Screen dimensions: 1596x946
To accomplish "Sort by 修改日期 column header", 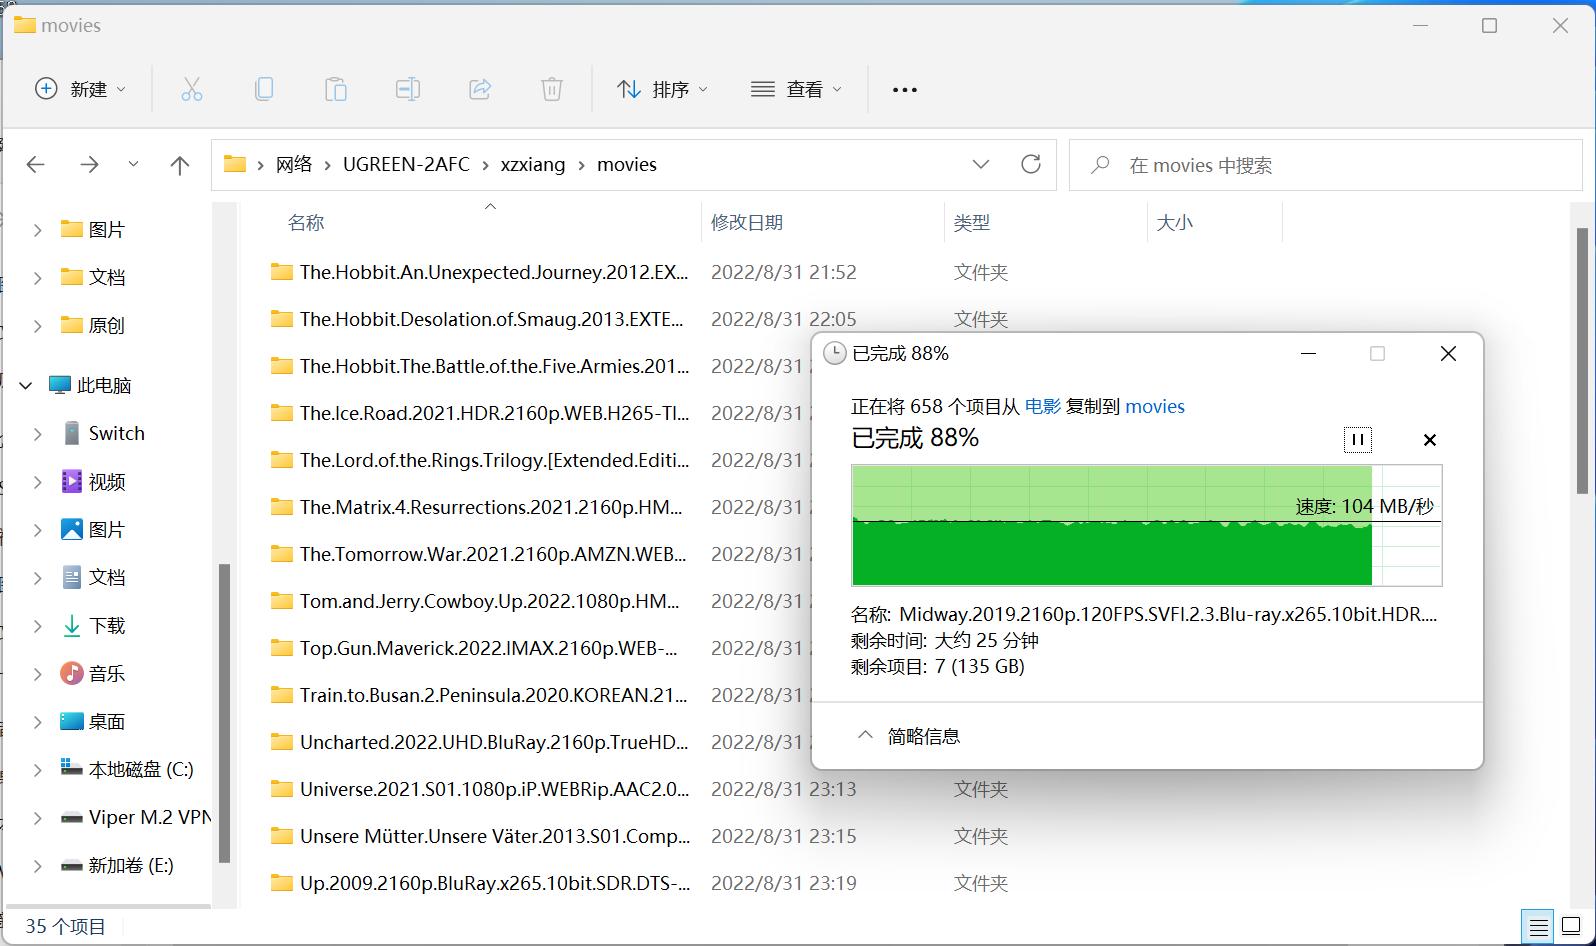I will coord(747,223).
